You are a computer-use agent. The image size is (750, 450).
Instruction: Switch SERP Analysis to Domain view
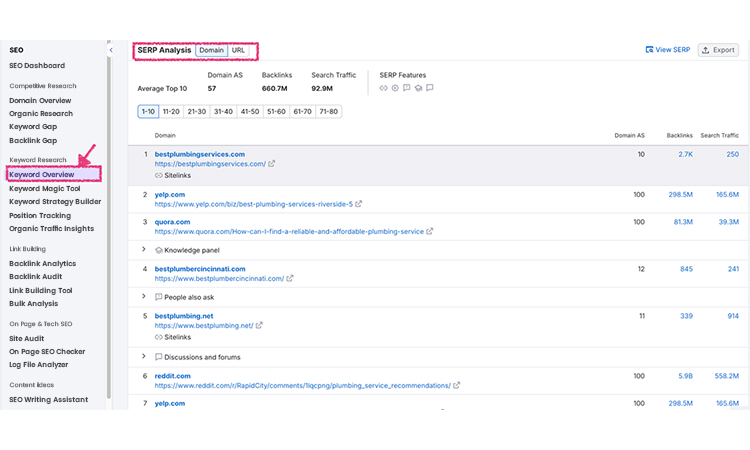211,50
